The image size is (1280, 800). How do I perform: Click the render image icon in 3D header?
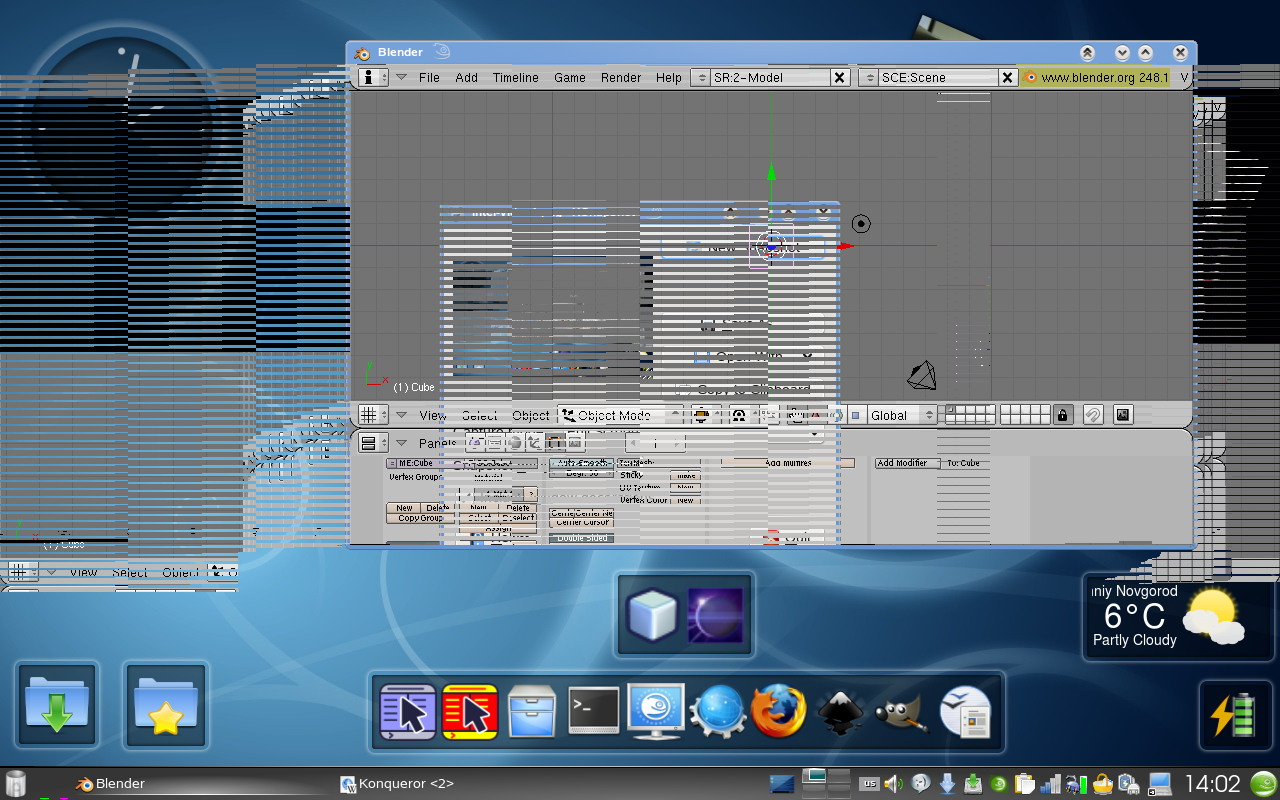pos(1123,415)
